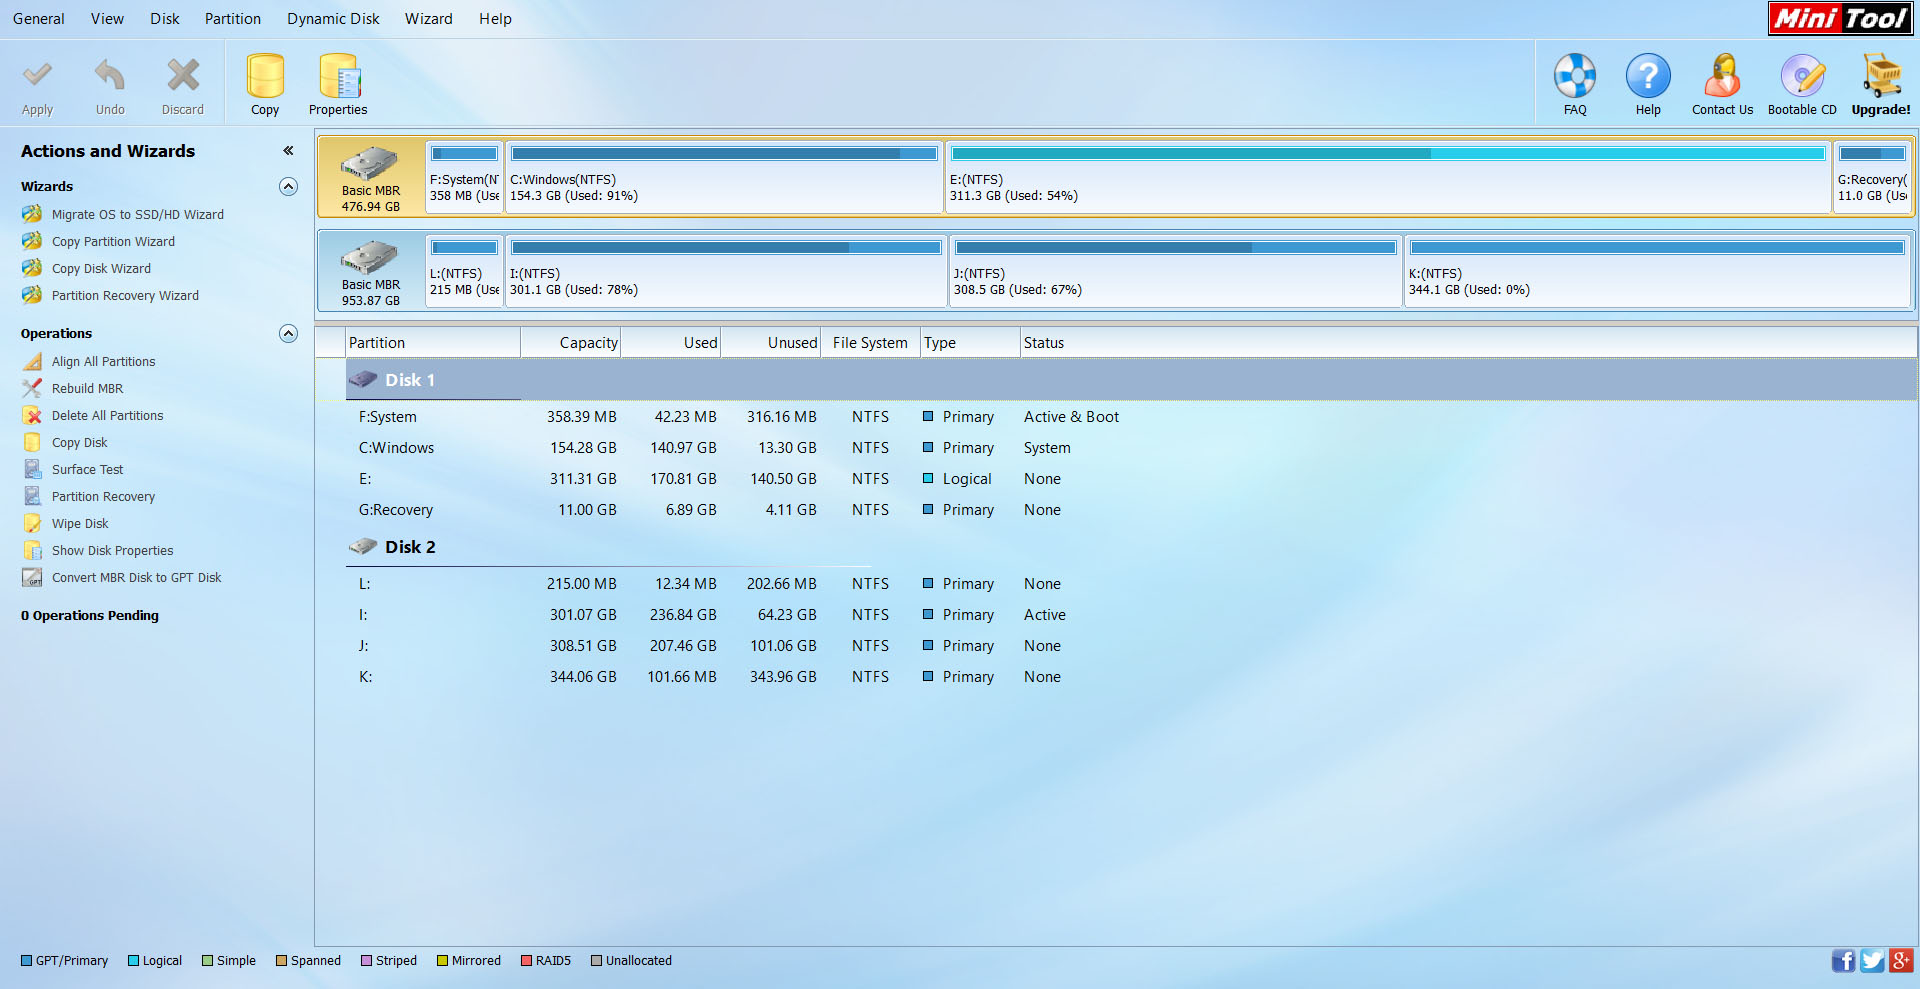Open the View menu
Screen dimensions: 1920x989
coord(107,18)
